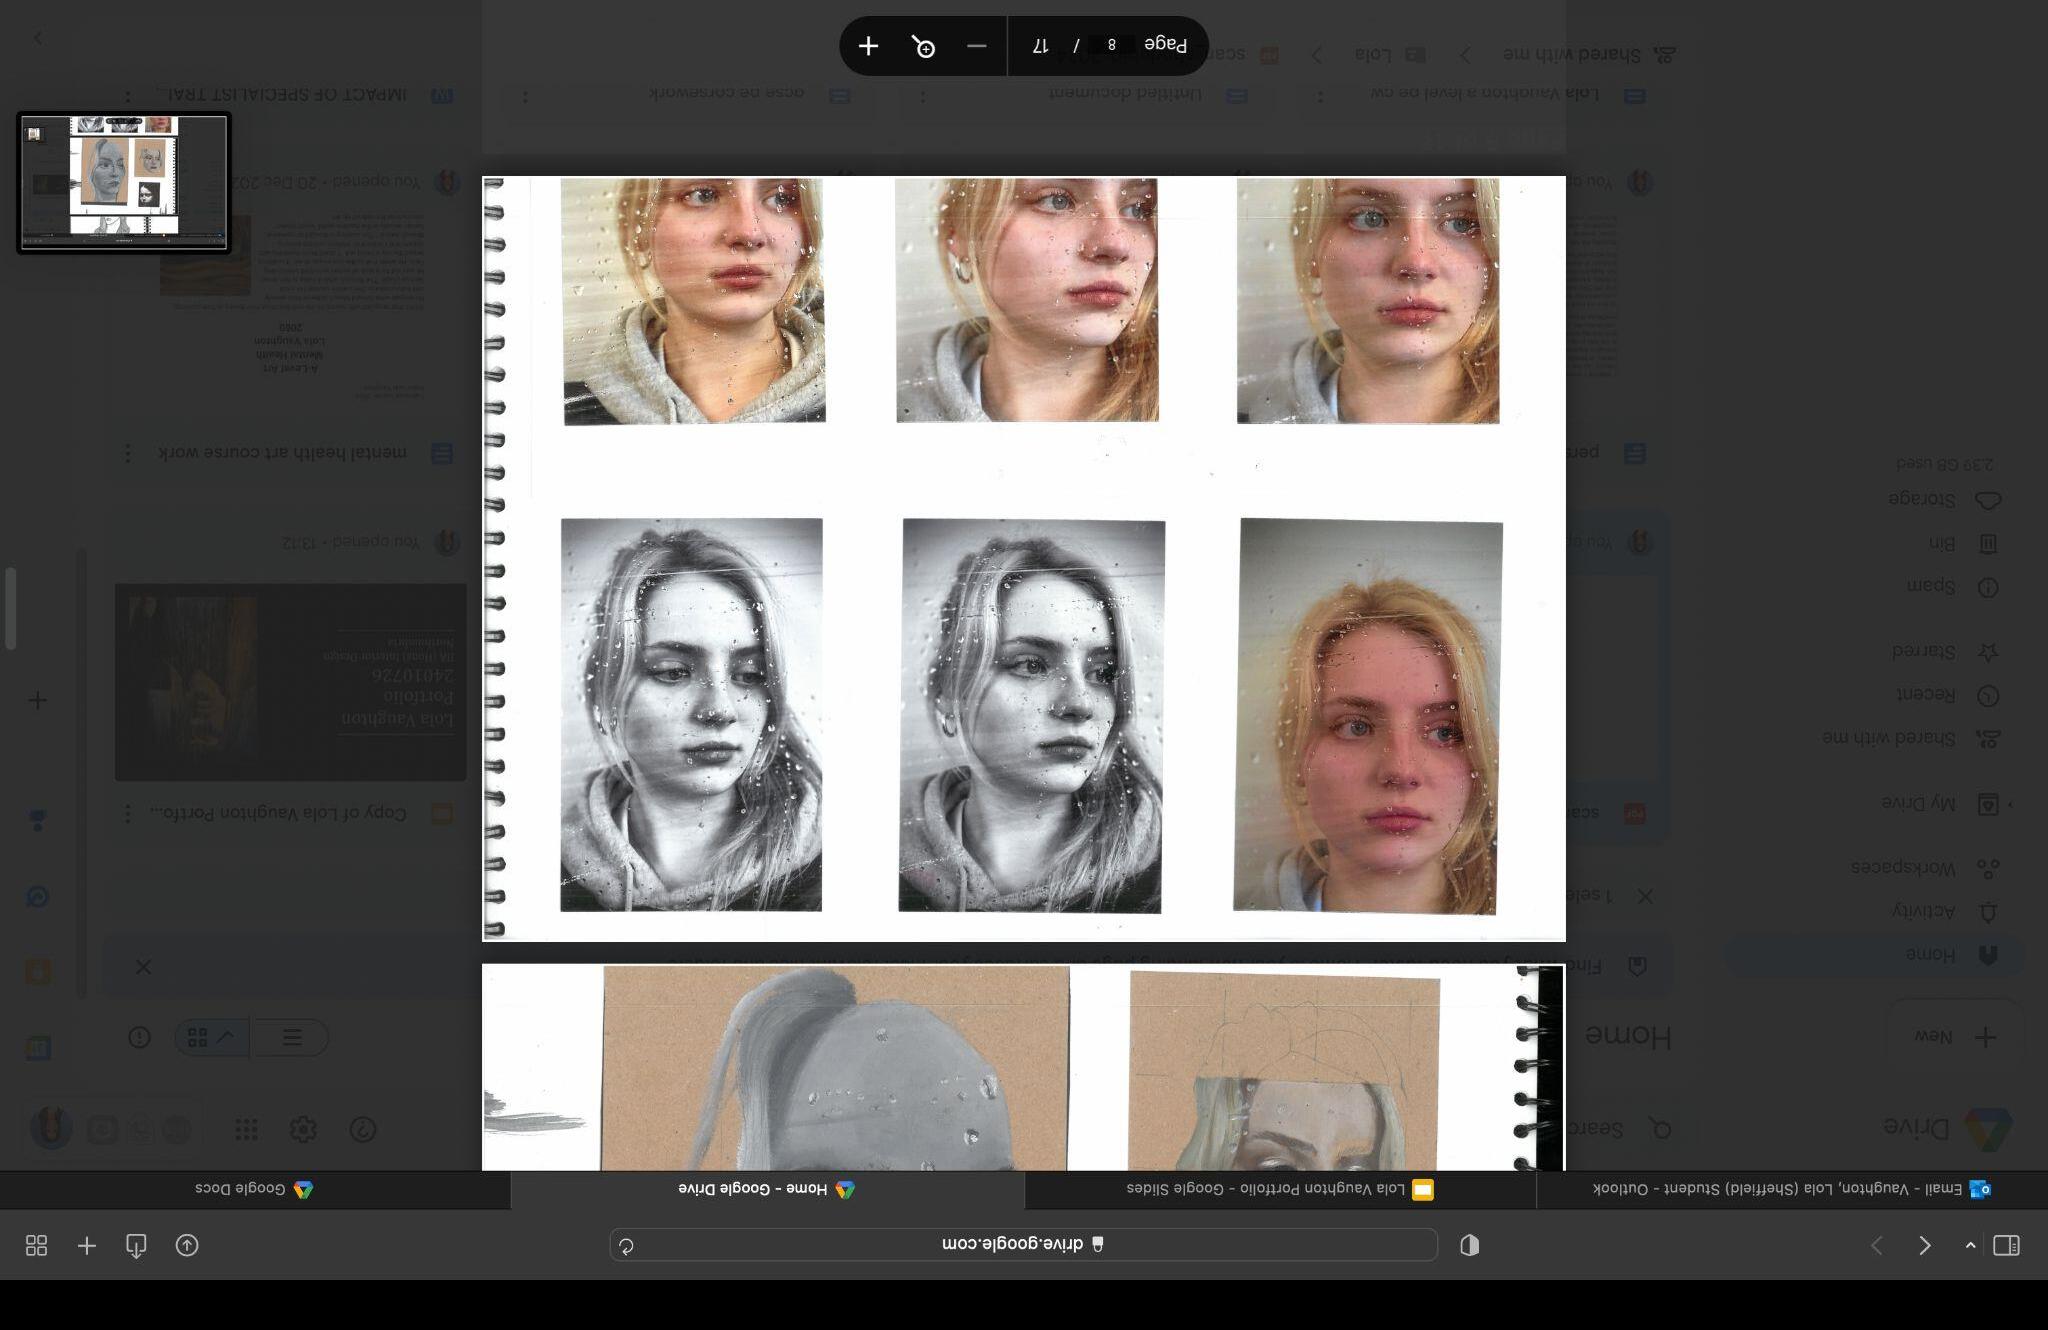The height and width of the screenshot is (1330, 2048).
Task: Open Bin in the Drive sidebar
Action: tap(1963, 543)
